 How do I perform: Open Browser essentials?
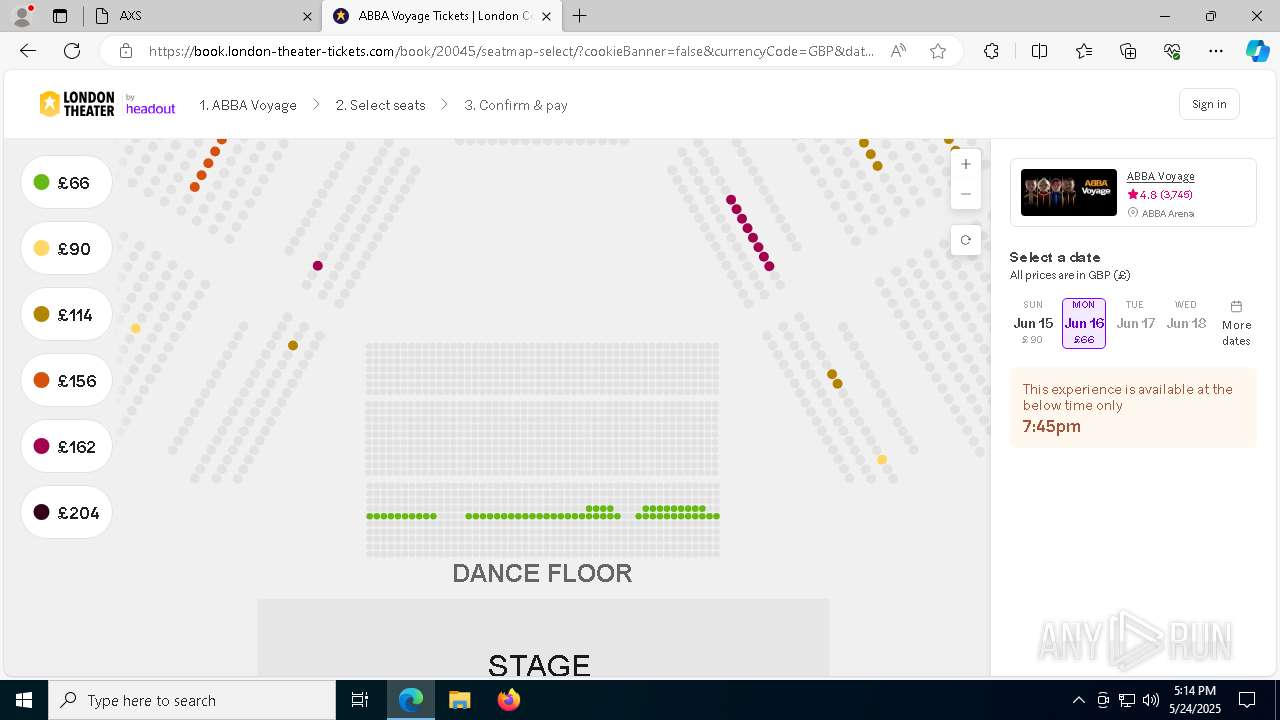(x=1172, y=51)
